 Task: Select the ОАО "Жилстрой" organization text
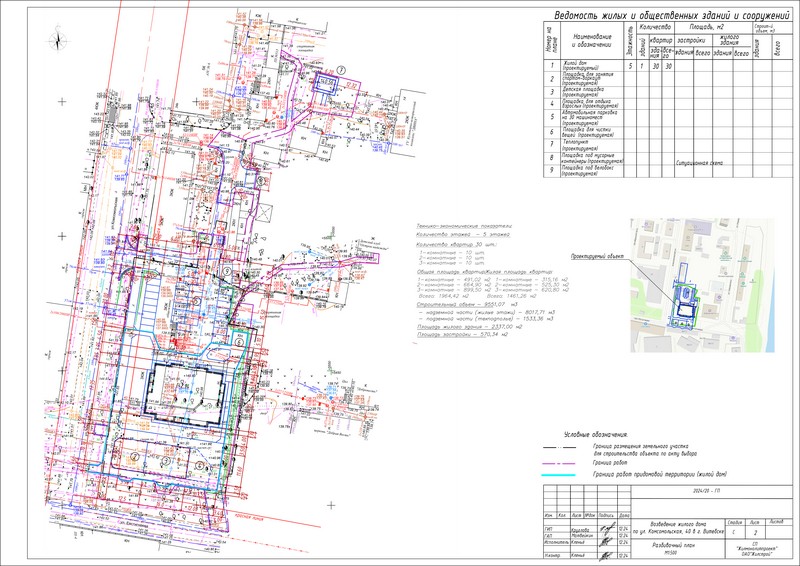tap(757, 554)
